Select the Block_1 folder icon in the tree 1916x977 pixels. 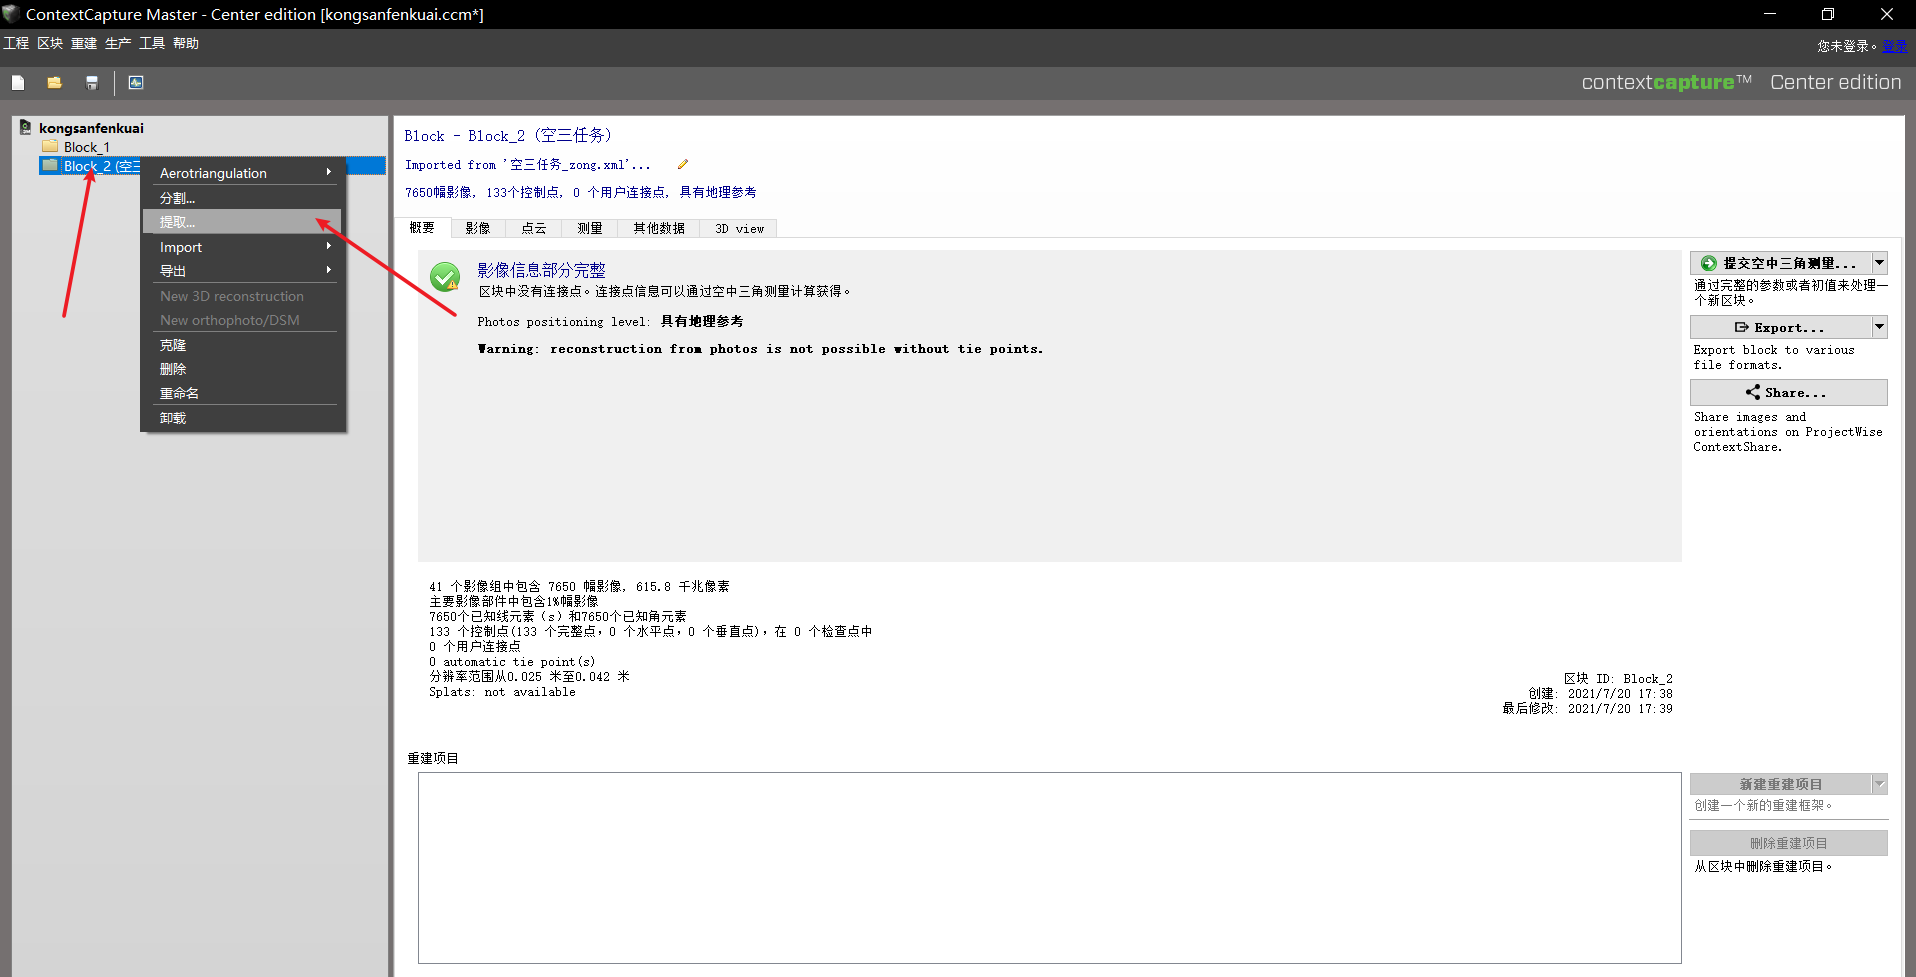[x=50, y=147]
